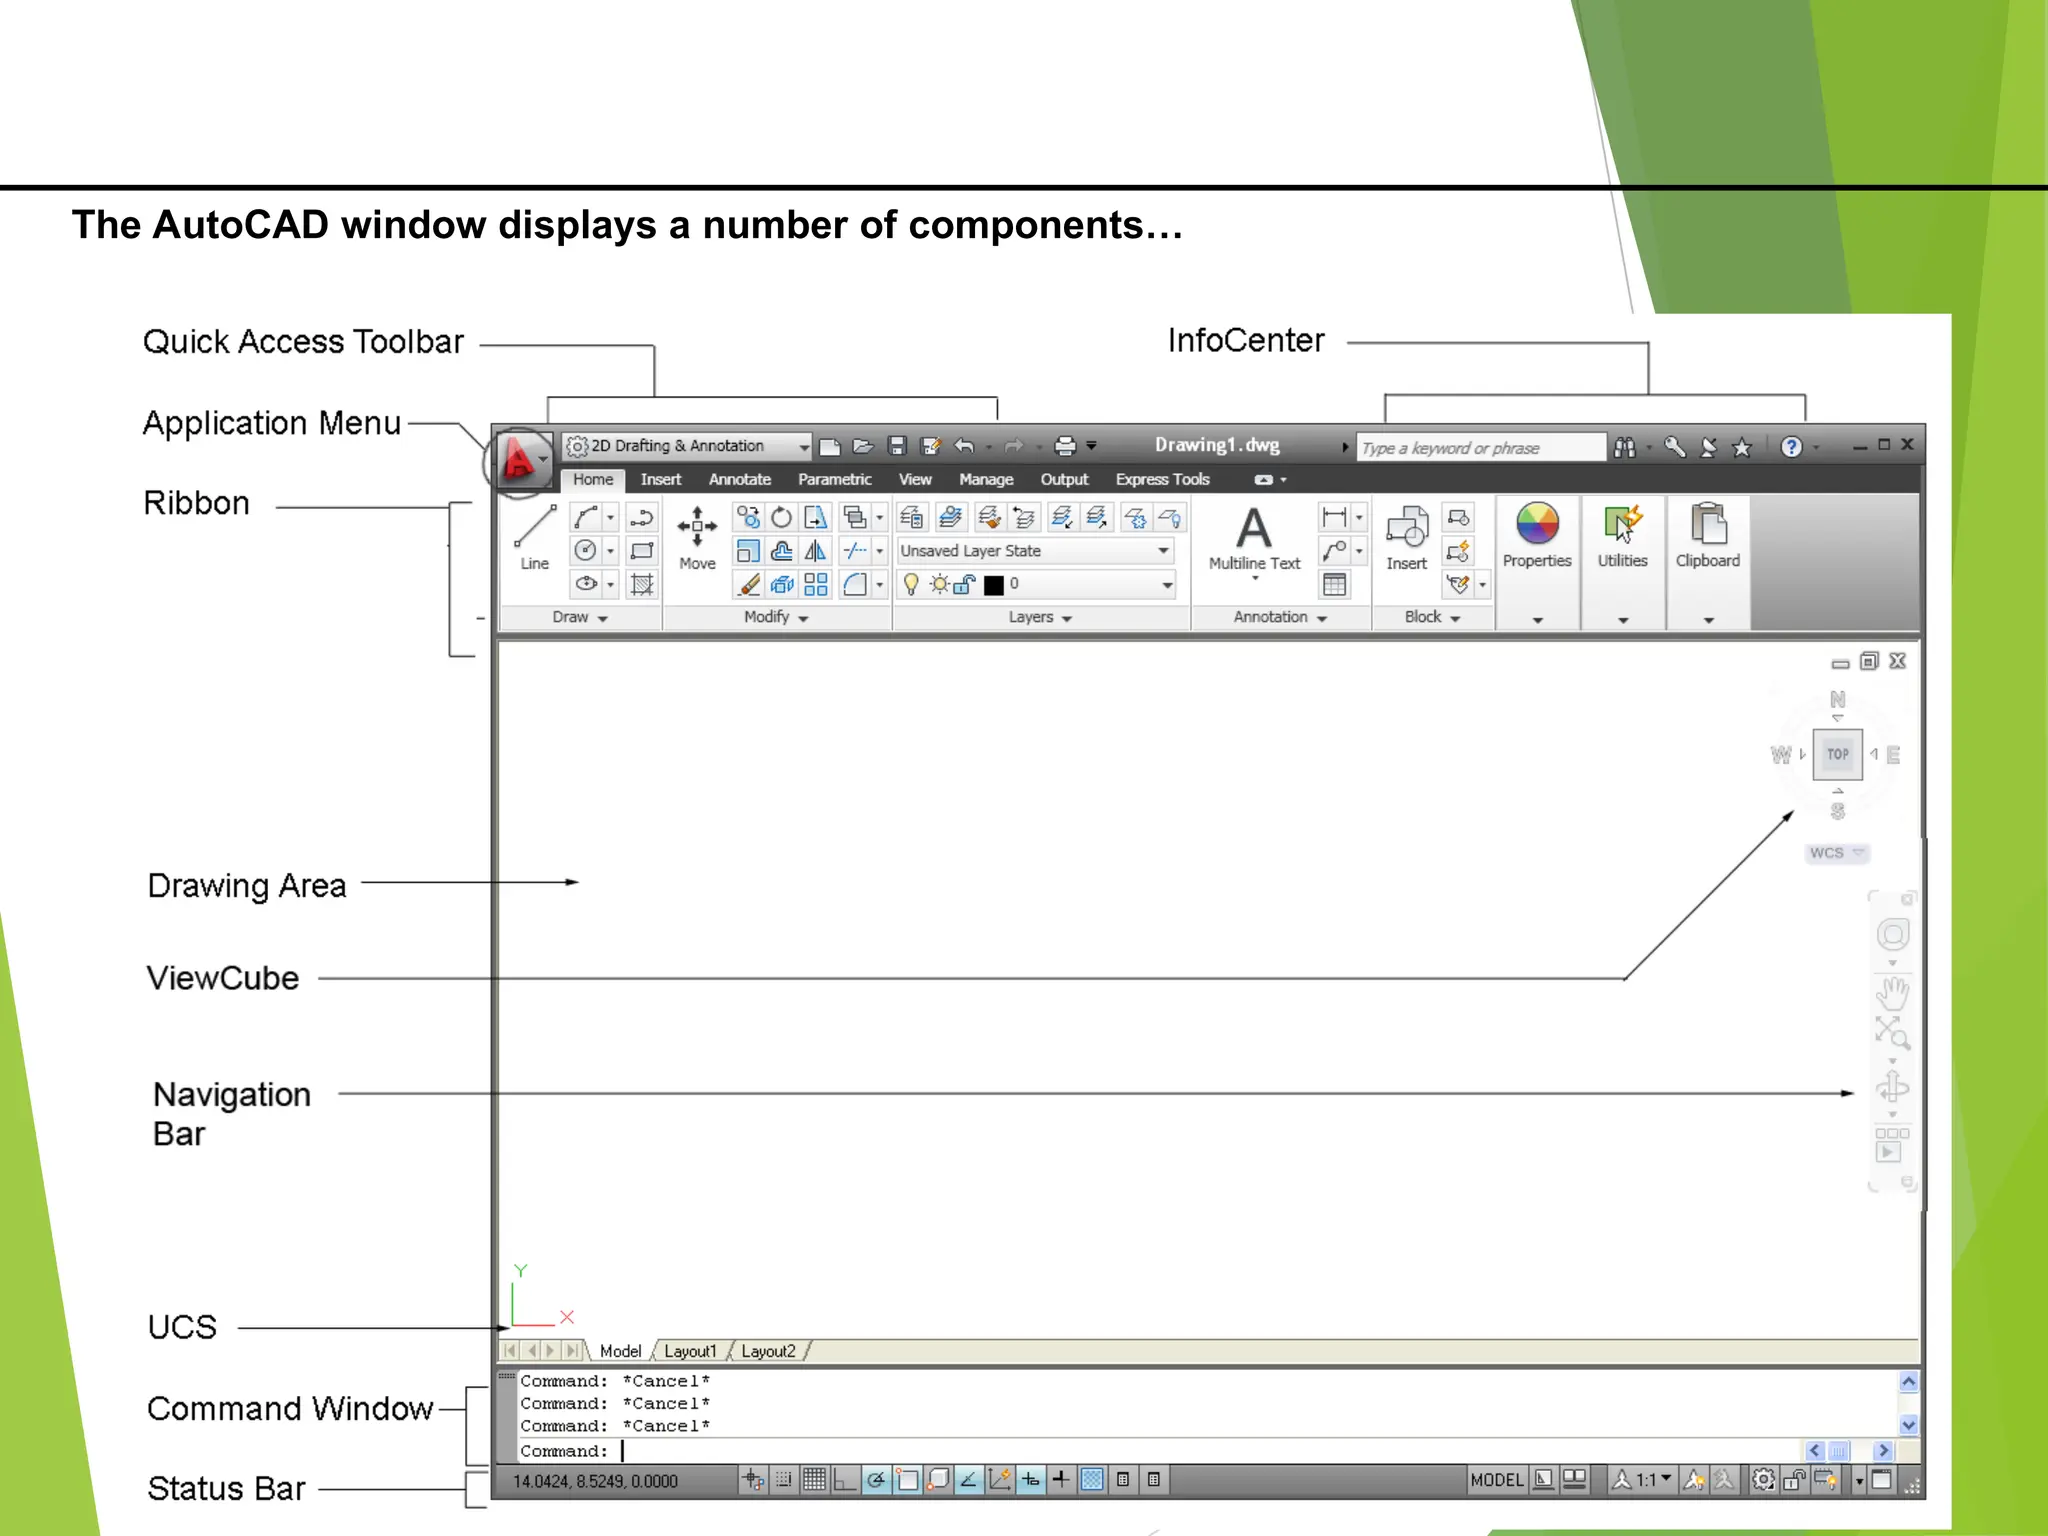Select the Hatch tool icon
The image size is (2048, 1536).
[x=642, y=584]
